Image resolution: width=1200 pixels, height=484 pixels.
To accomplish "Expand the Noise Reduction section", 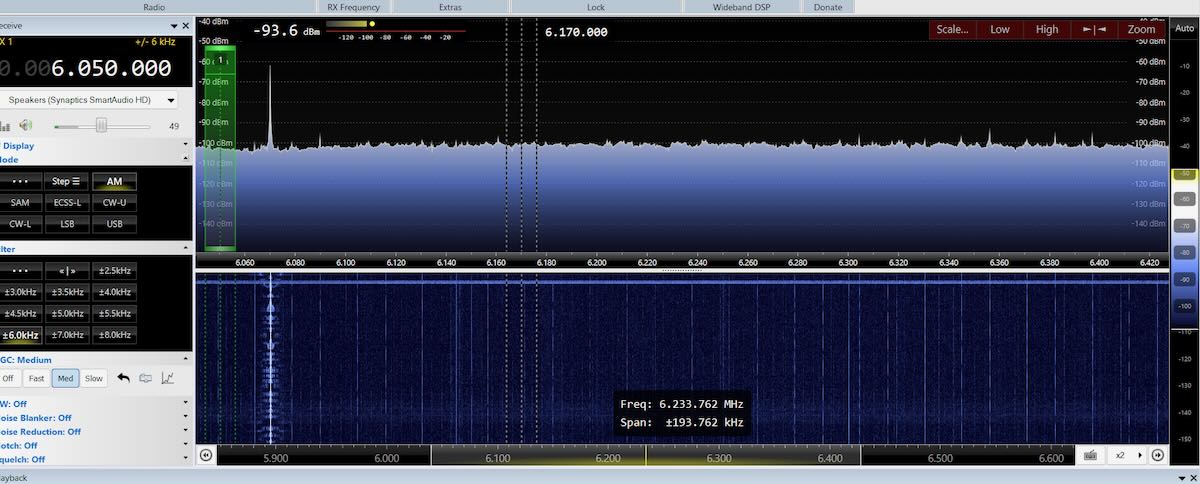I will pyautogui.click(x=185, y=432).
